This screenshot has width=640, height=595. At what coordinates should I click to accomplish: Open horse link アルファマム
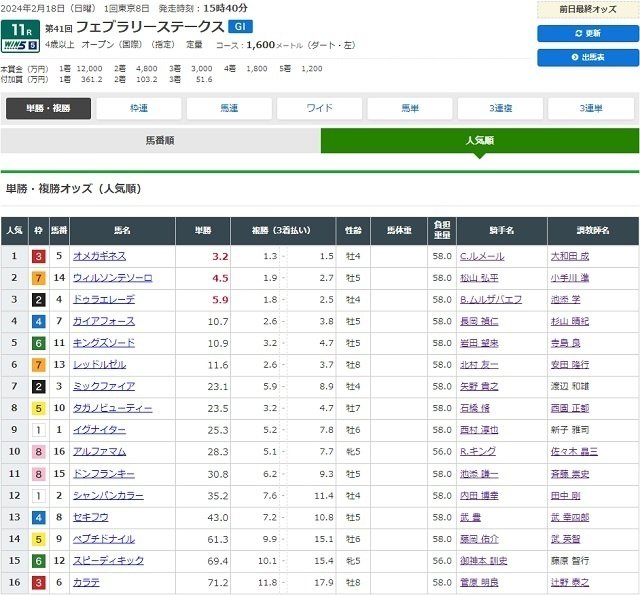pos(100,451)
